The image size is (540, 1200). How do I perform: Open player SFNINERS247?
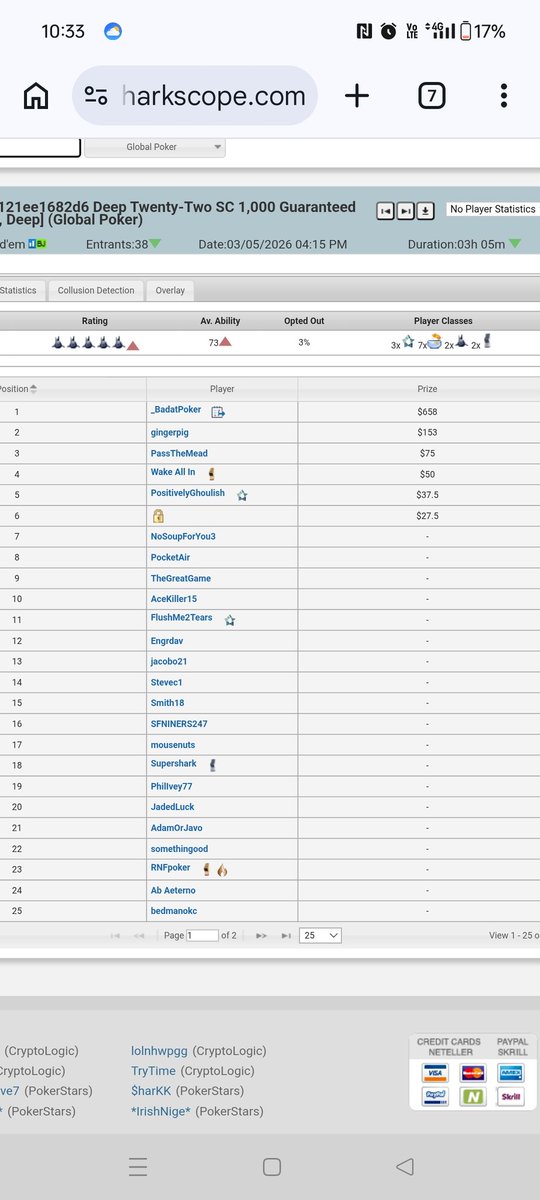179,724
